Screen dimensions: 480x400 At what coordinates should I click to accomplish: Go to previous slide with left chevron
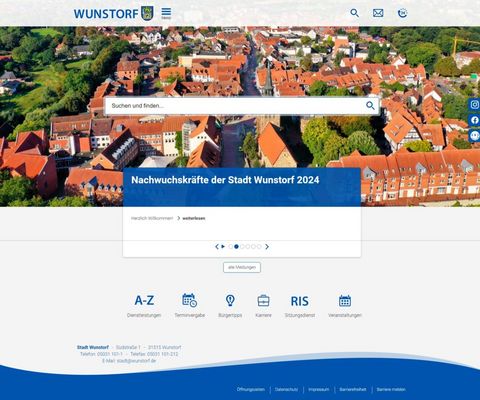[217, 247]
